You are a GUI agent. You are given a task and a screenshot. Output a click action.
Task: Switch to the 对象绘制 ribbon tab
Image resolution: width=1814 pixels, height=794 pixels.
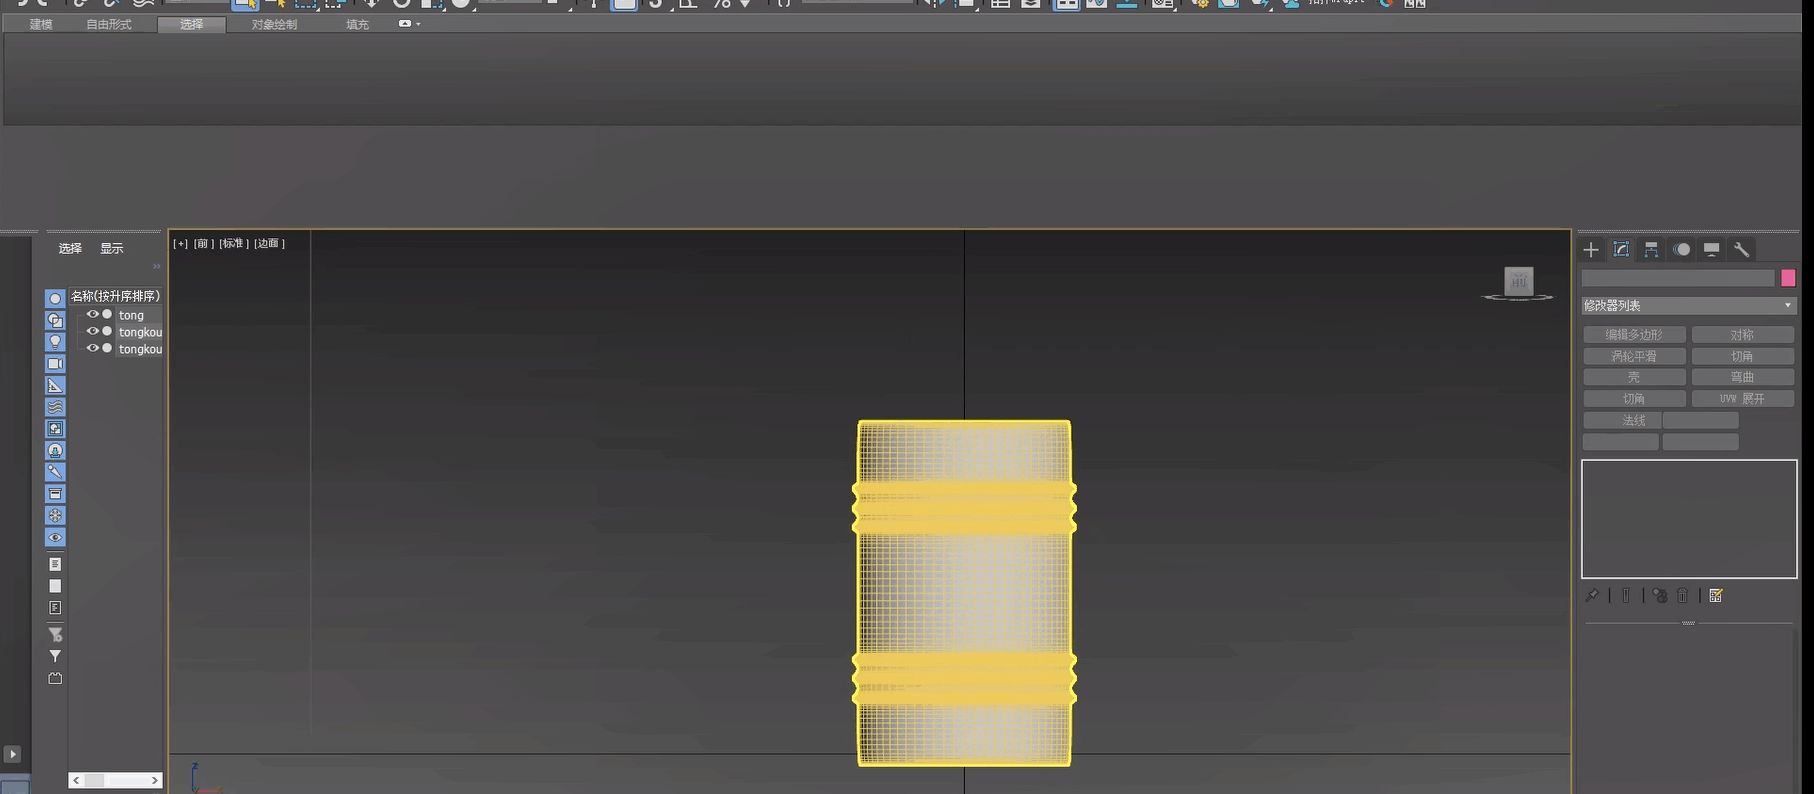tap(274, 24)
